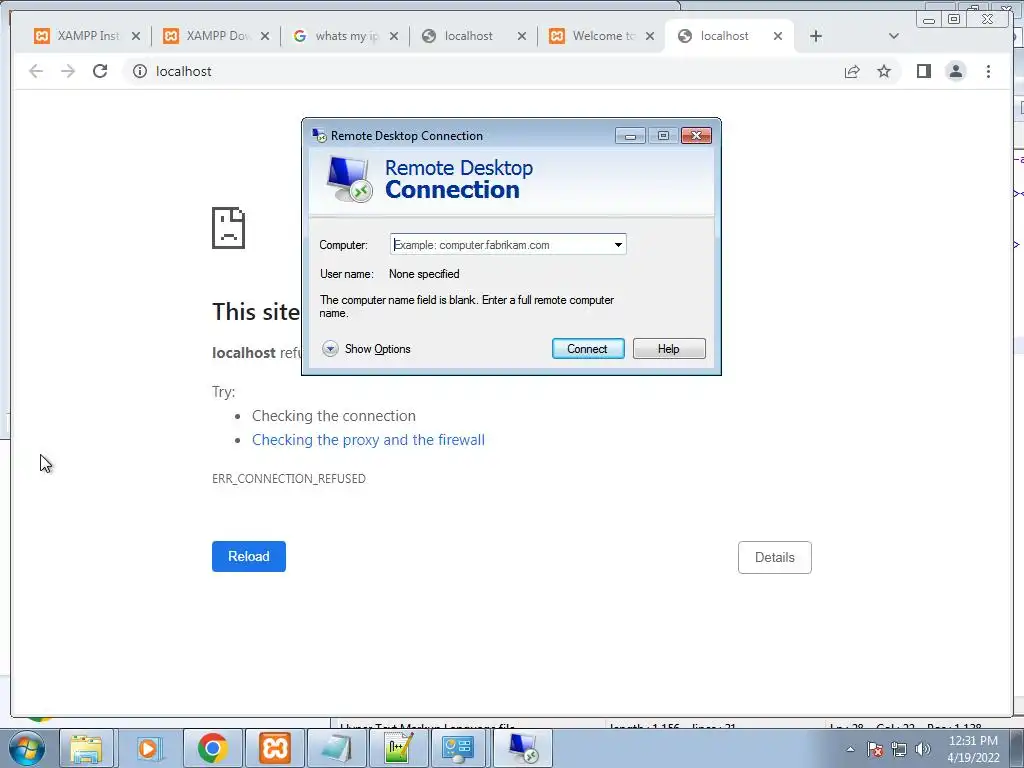View site information icon in address bar

pyautogui.click(x=140, y=71)
